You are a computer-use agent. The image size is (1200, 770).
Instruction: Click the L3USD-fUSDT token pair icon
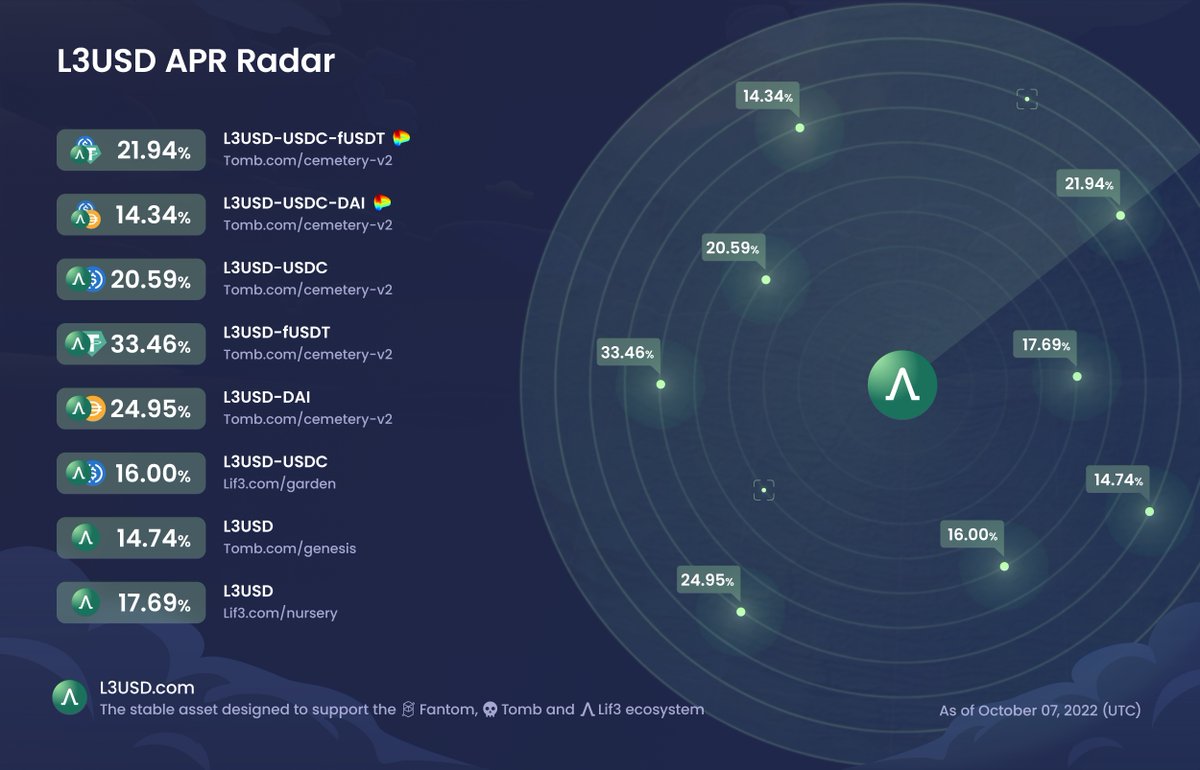click(x=85, y=345)
